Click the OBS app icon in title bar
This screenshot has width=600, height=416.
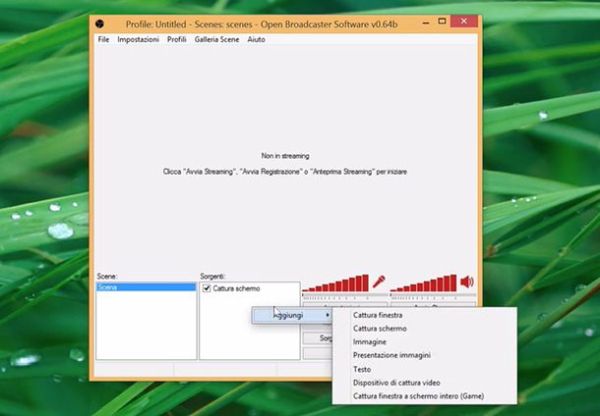[98, 23]
